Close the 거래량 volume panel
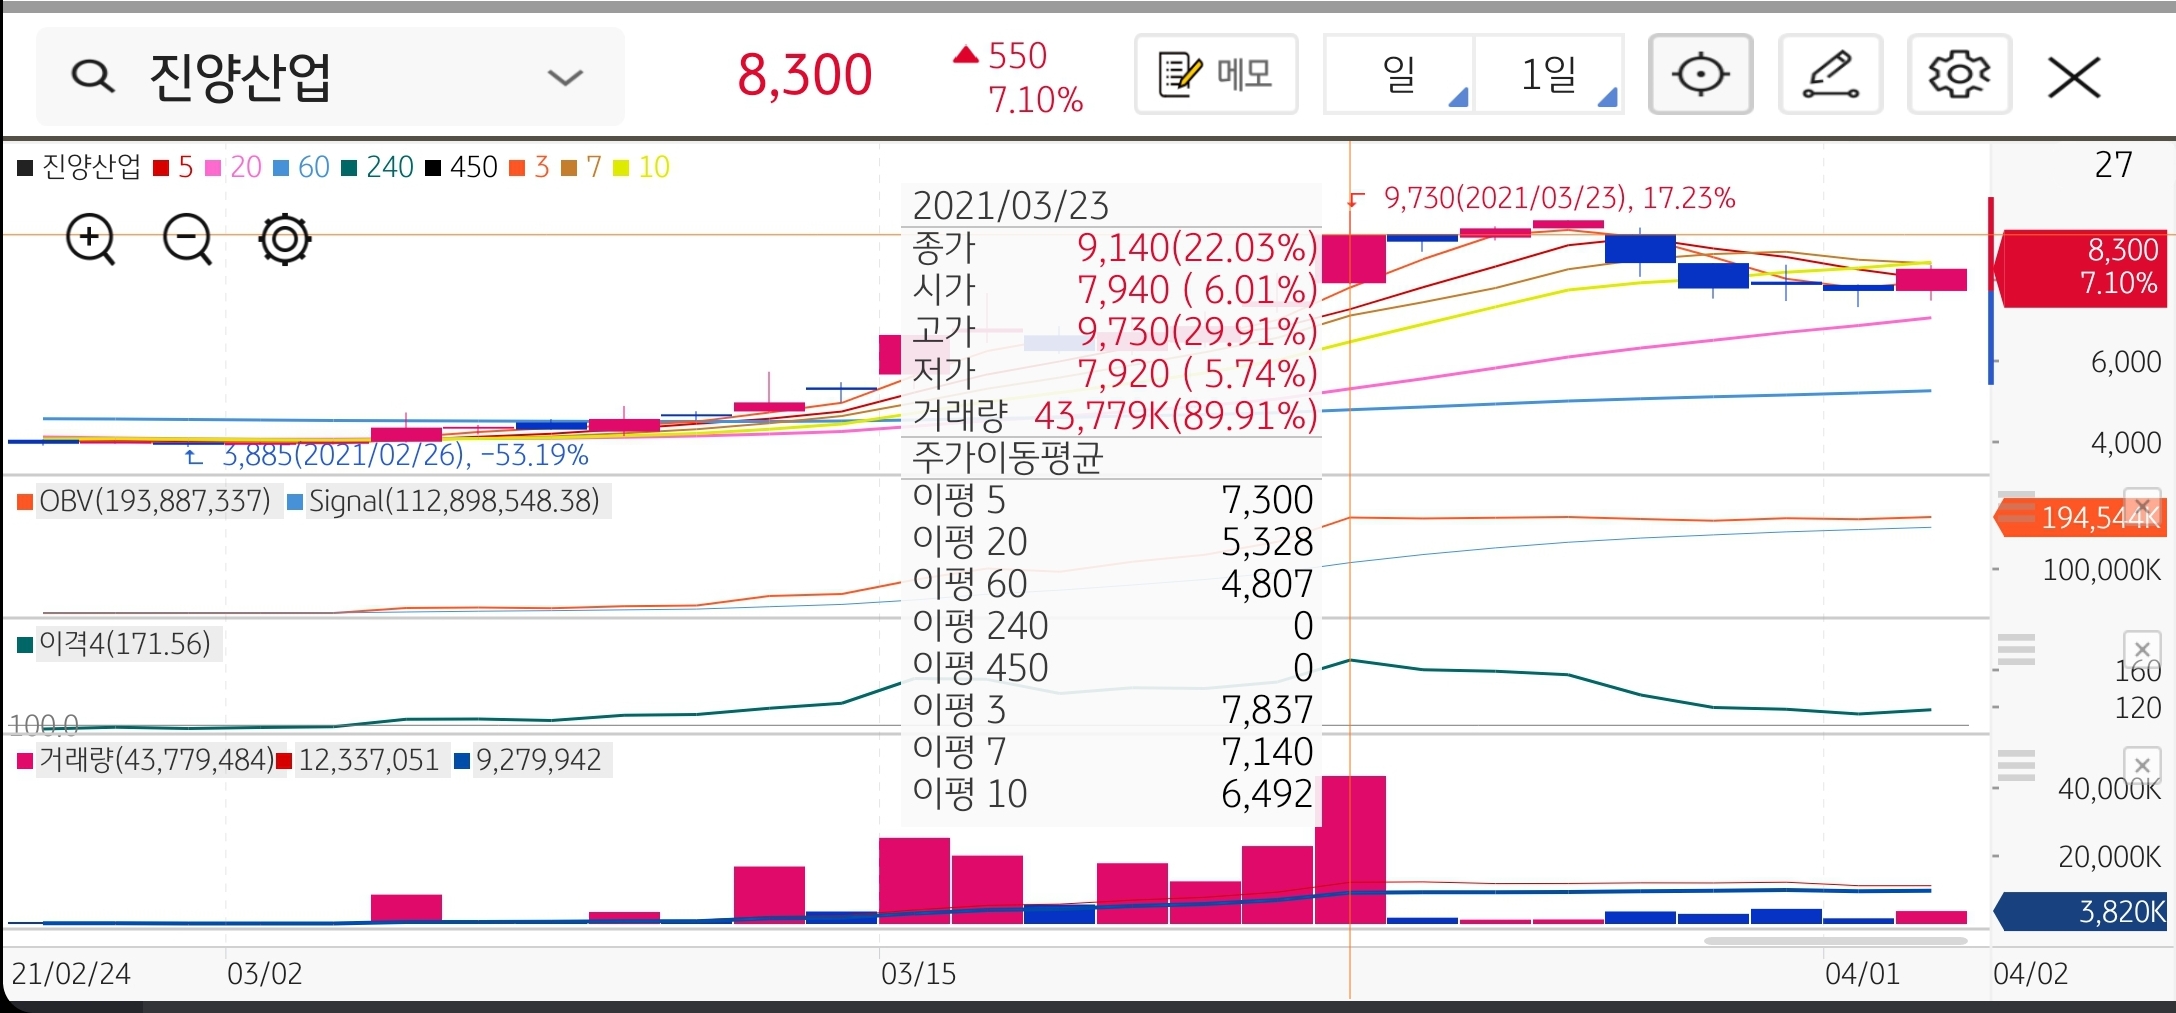 (x=2141, y=765)
